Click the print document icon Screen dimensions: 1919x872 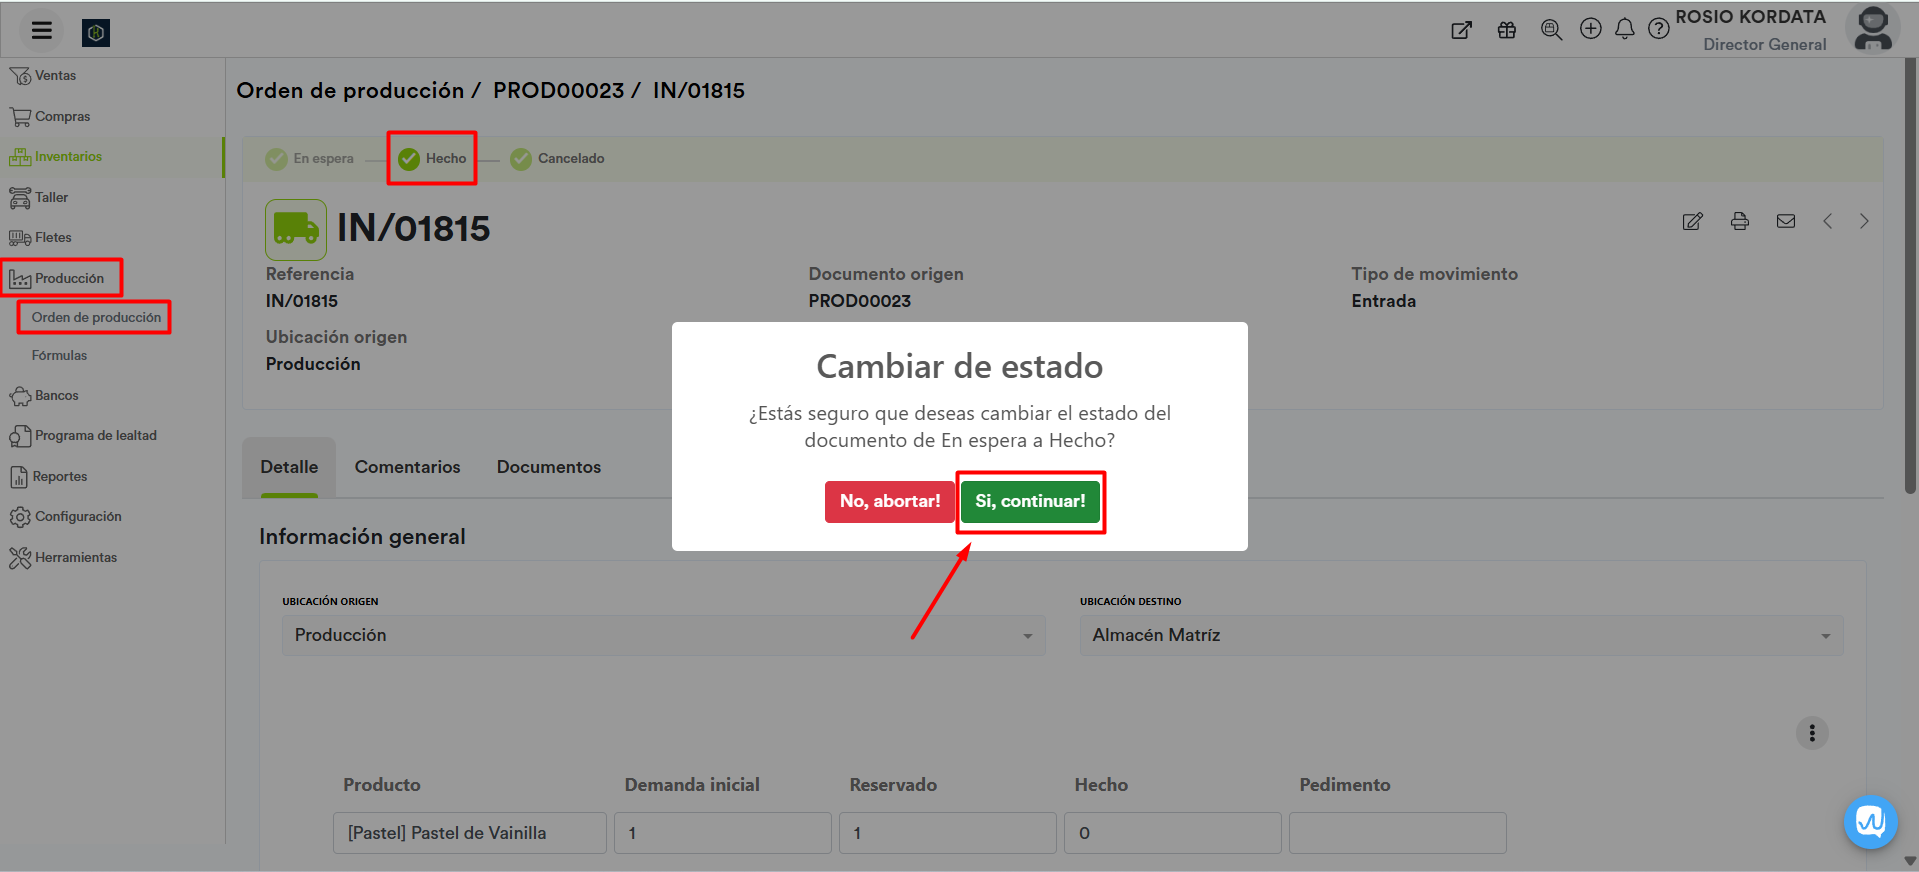click(1739, 221)
